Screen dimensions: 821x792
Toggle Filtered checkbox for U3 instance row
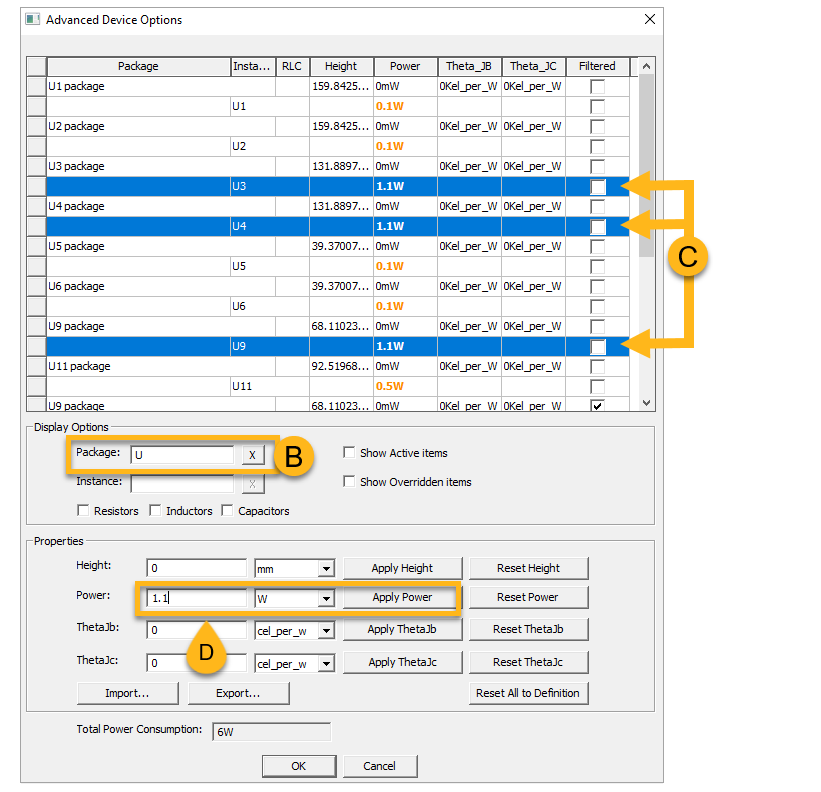(597, 187)
